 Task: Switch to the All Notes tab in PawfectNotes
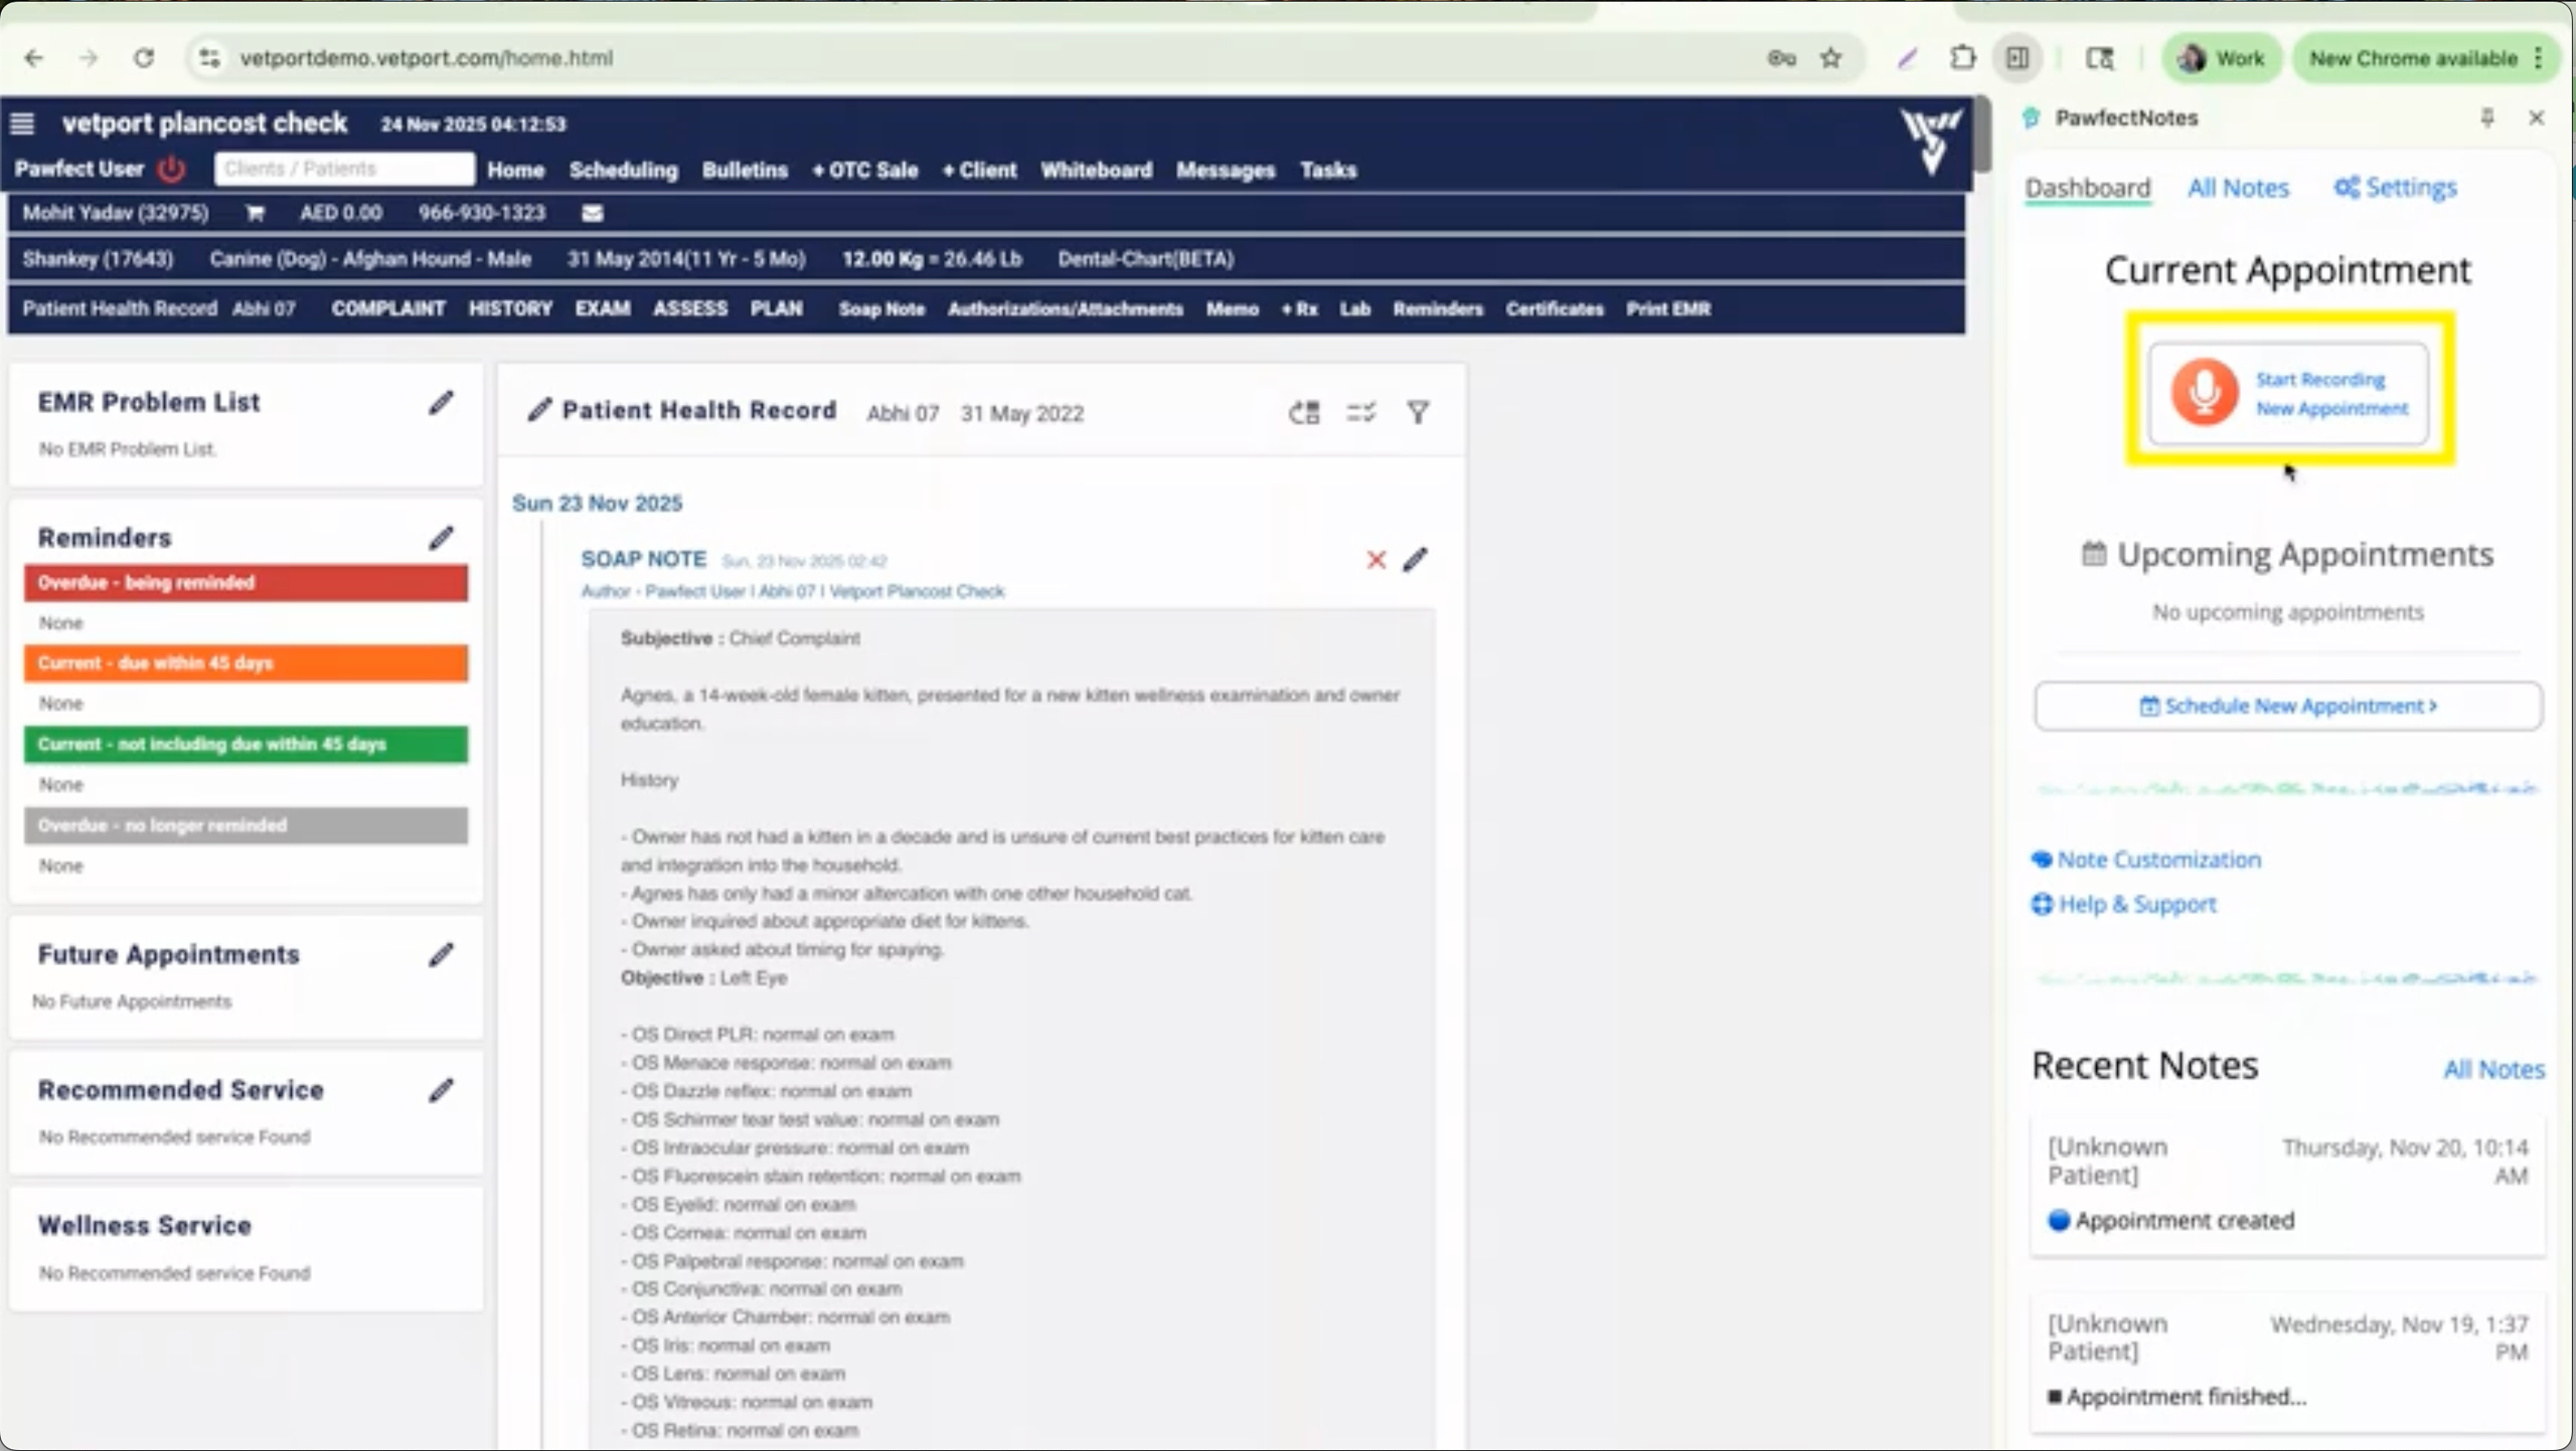pyautogui.click(x=2237, y=188)
